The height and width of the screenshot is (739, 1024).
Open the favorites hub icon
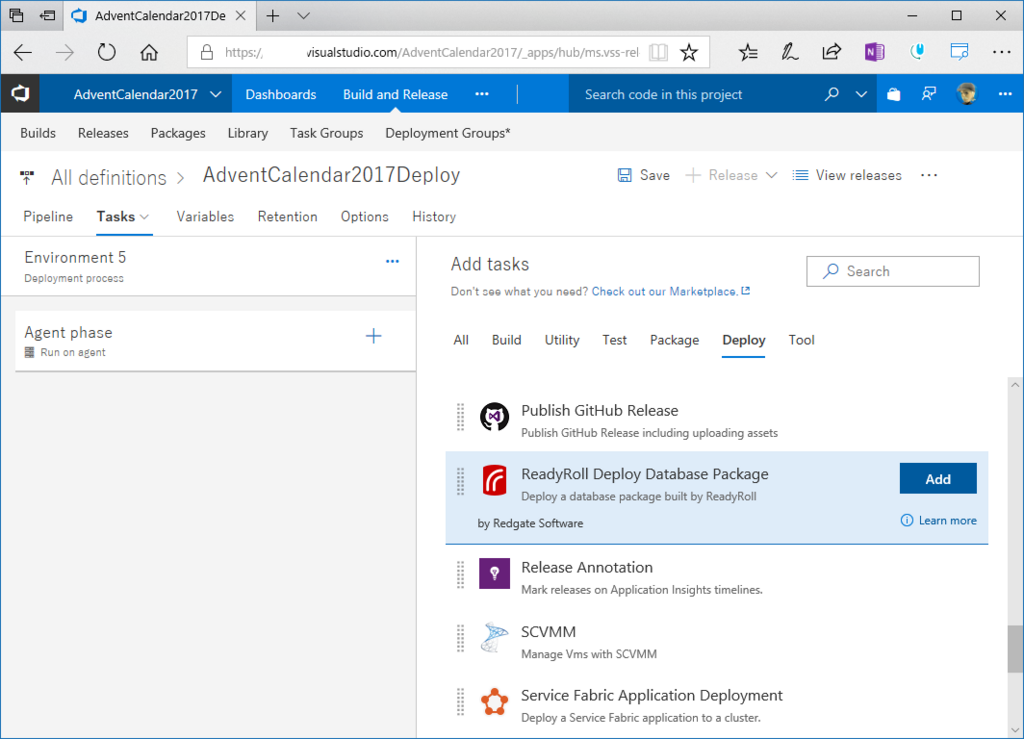pos(748,52)
